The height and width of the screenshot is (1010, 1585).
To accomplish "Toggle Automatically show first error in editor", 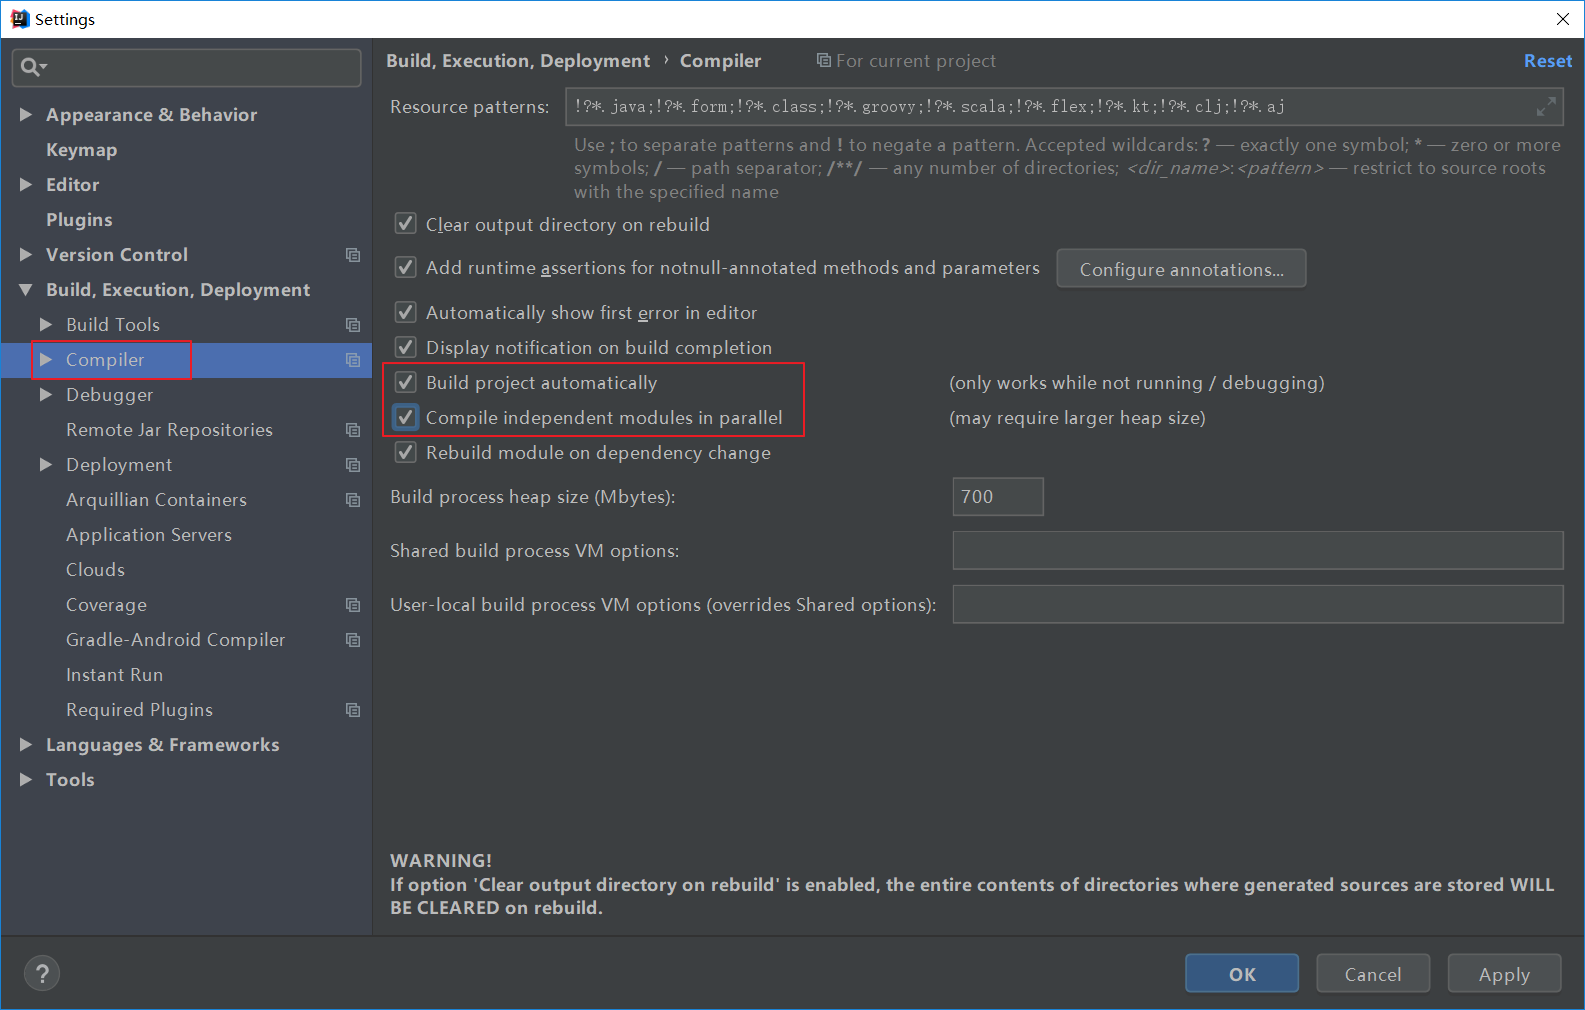I will 405,312.
